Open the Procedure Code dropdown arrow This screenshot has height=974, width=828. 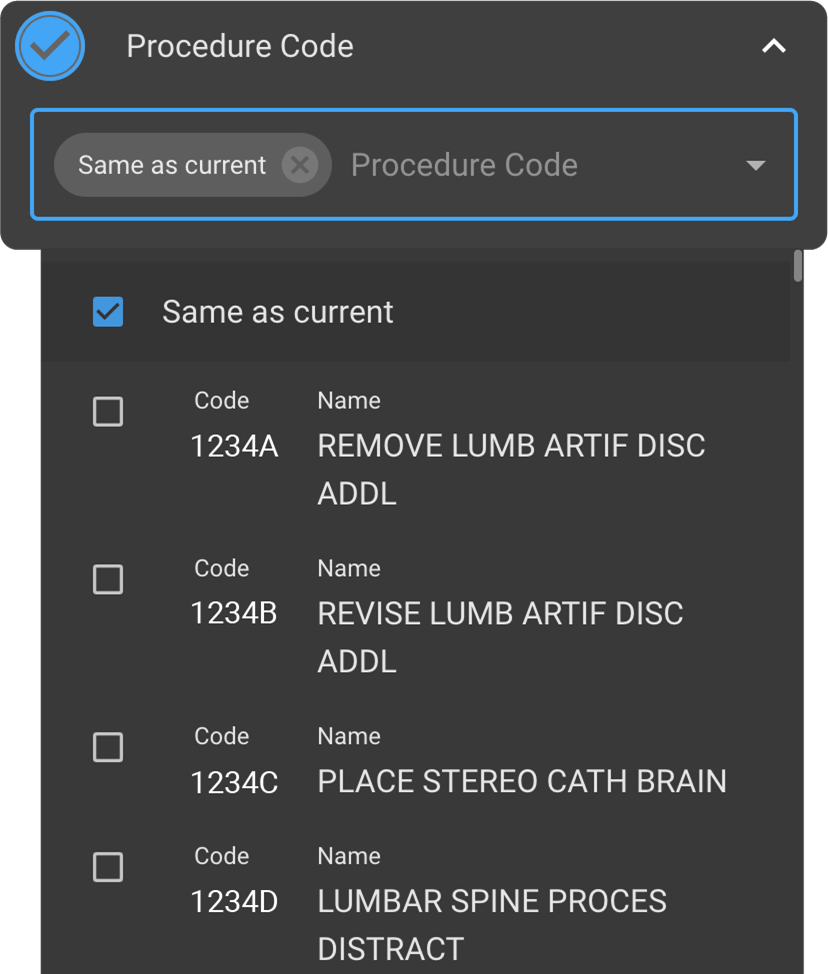[756, 165]
